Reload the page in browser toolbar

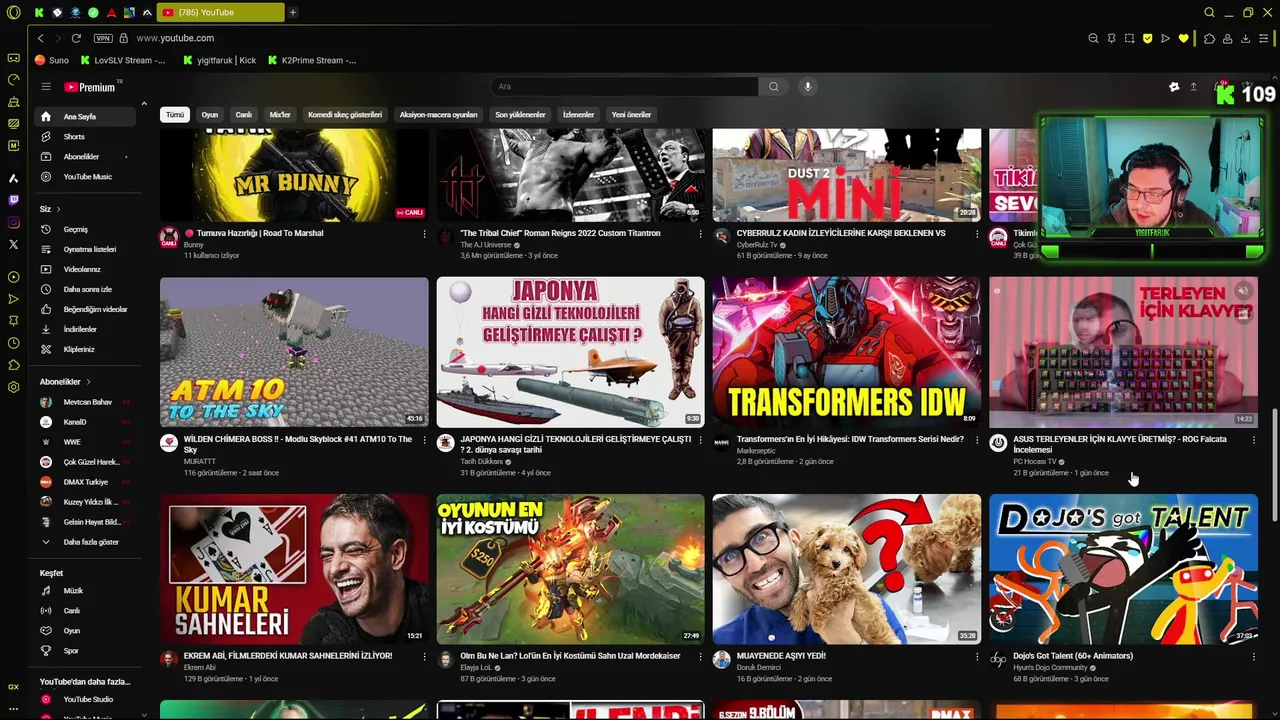tap(76, 38)
